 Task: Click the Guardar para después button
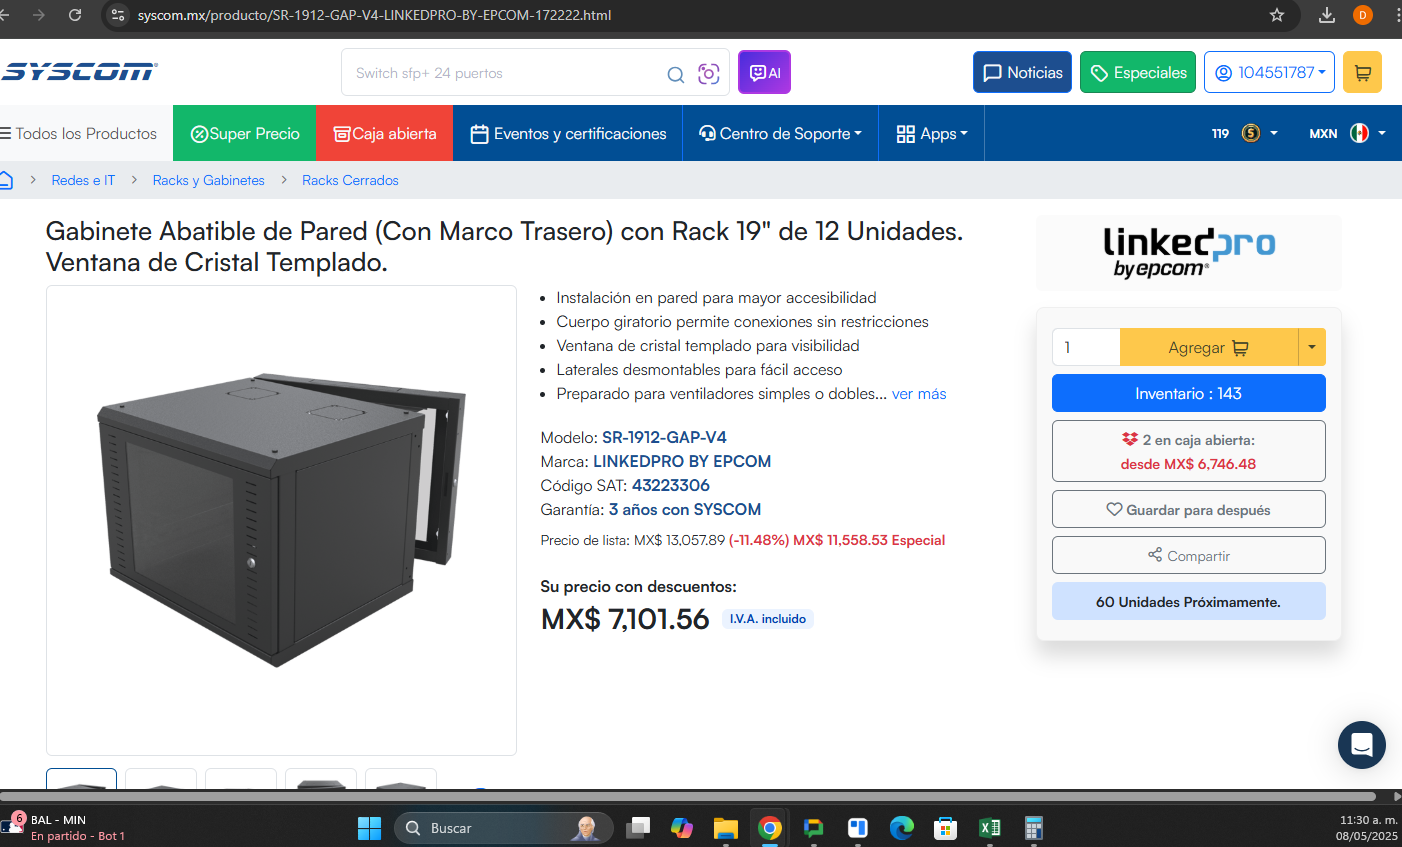pos(1188,509)
